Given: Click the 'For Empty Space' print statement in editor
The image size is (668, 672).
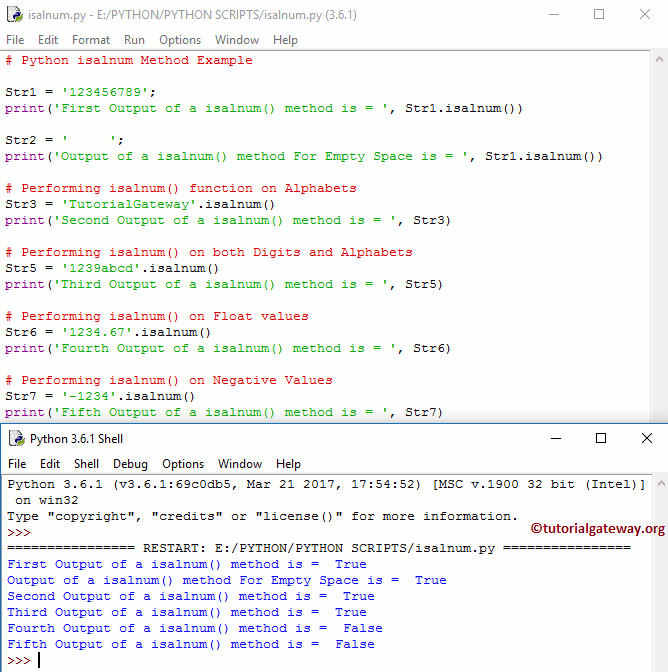Looking at the screenshot, I should [304, 156].
